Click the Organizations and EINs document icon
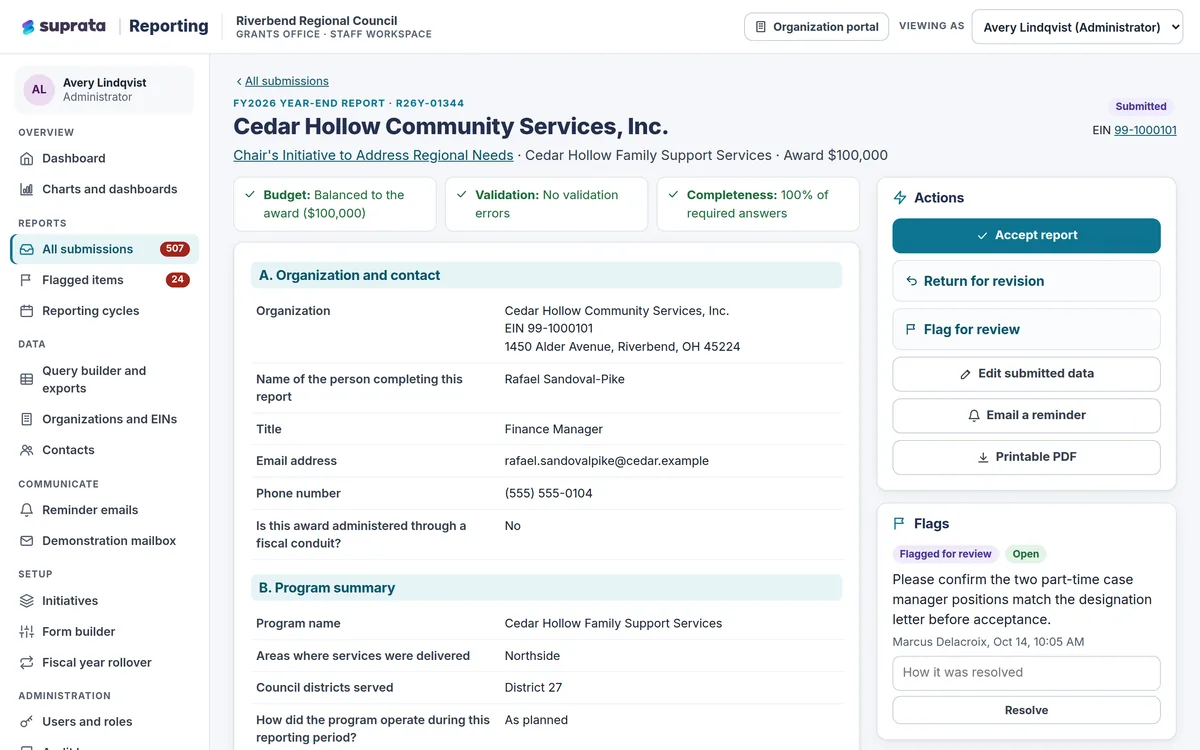This screenshot has height=750, width=1200. pyautogui.click(x=27, y=420)
